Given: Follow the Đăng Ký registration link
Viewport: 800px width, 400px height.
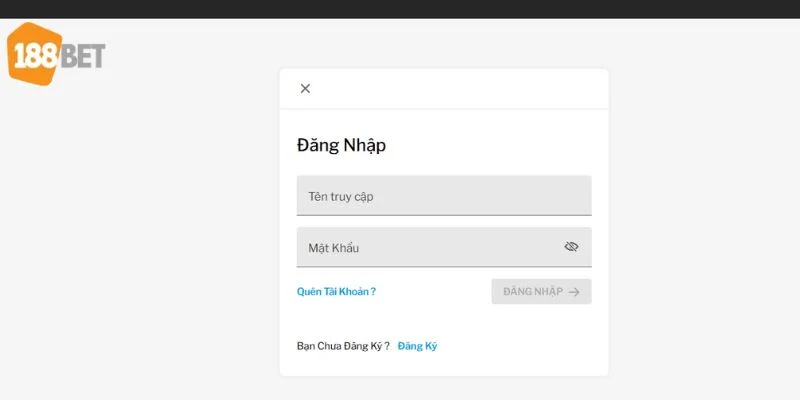Looking at the screenshot, I should (x=417, y=346).
